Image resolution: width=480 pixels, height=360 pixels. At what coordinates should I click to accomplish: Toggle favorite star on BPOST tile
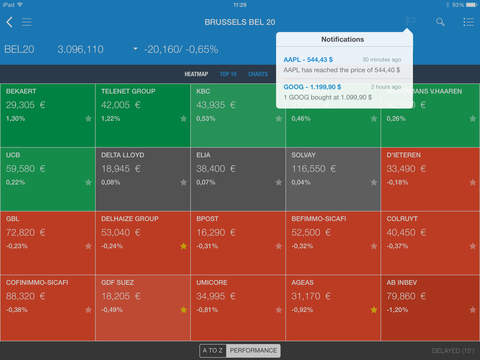[279, 246]
